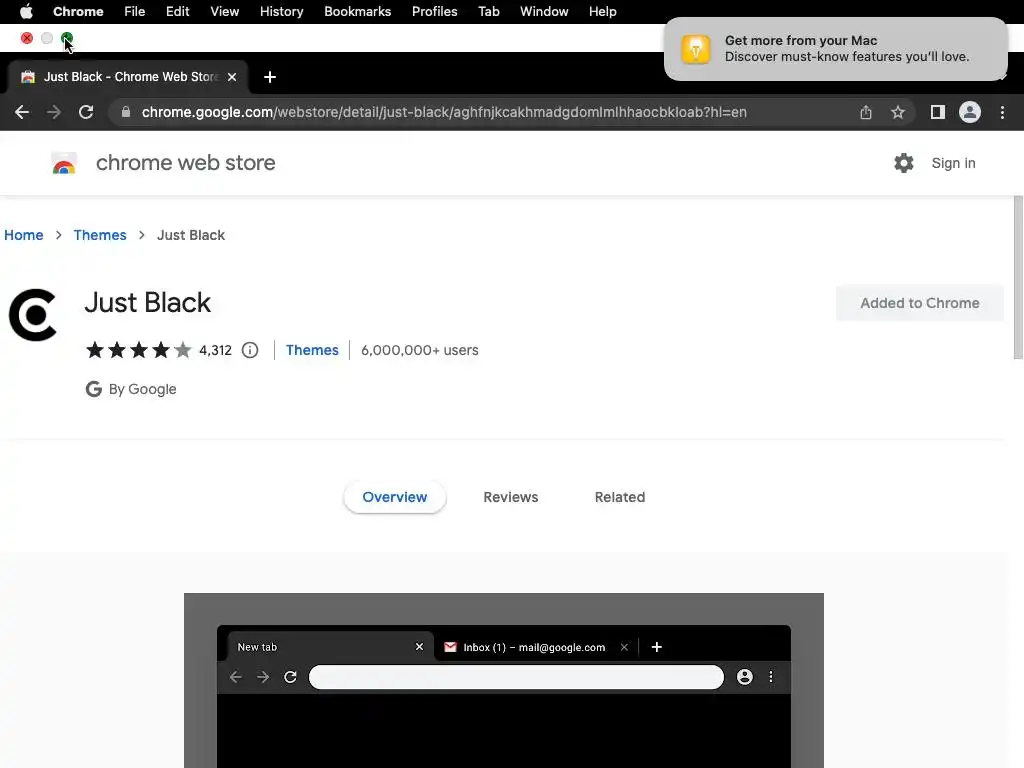Open the Just Black preview screenshot

click(504, 680)
